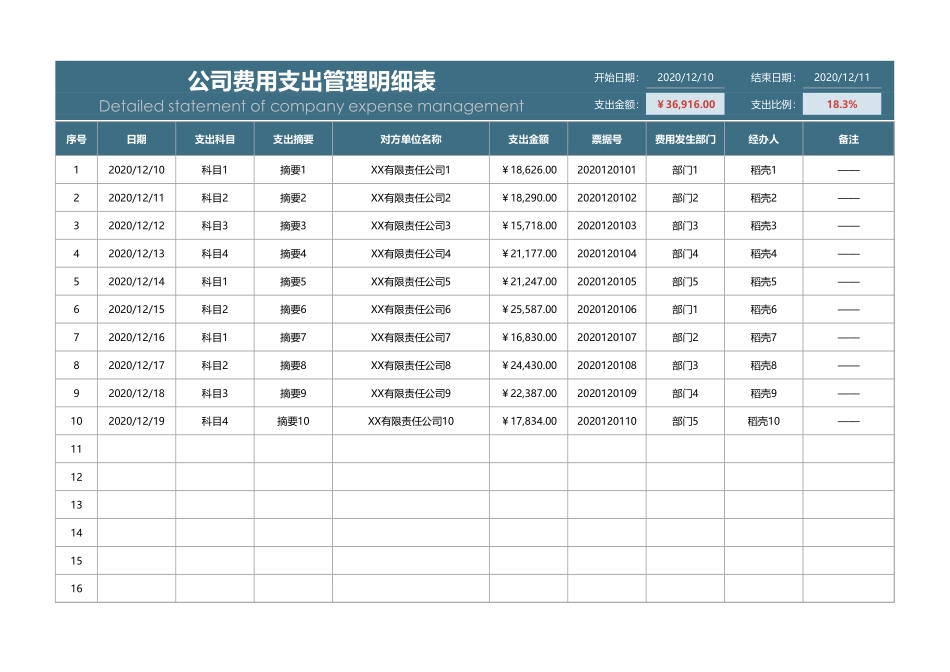
Task: Click the 对方单位名称 column header
Action: 409,139
